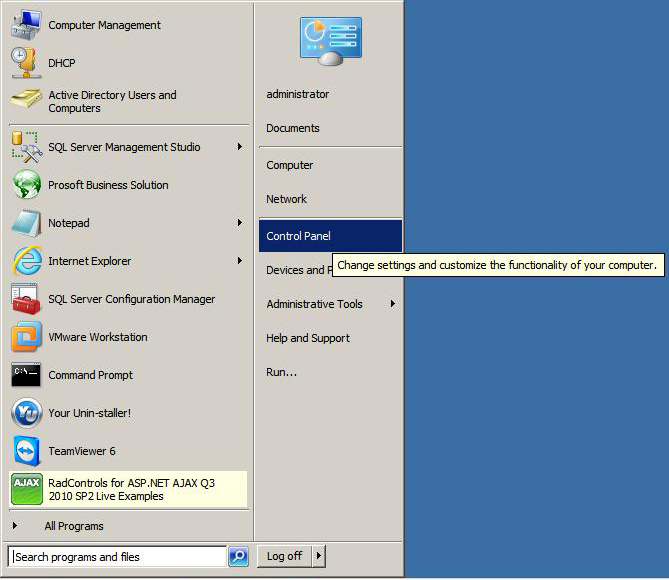Open Network from the start menu
This screenshot has width=669, height=580.
[286, 199]
